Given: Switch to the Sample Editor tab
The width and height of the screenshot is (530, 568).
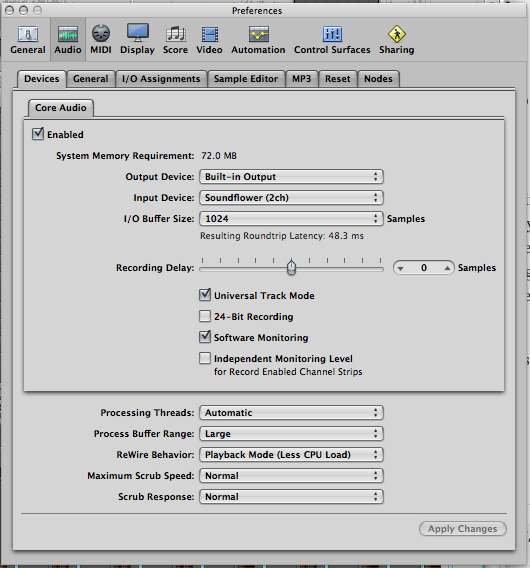Looking at the screenshot, I should pos(246,79).
